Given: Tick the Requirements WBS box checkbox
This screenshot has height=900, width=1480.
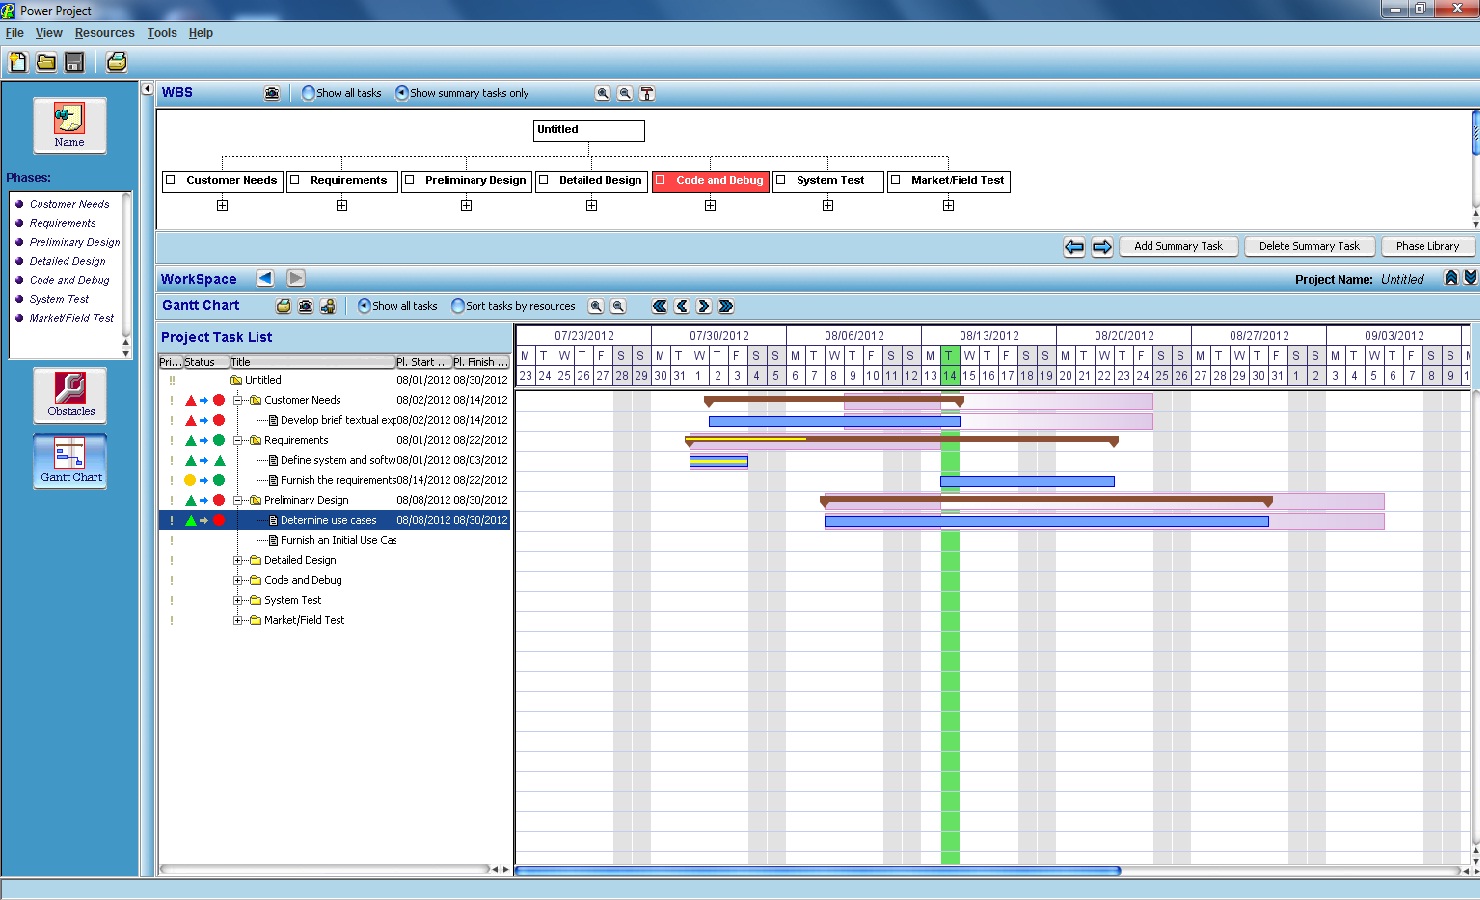Looking at the screenshot, I should [x=295, y=180].
